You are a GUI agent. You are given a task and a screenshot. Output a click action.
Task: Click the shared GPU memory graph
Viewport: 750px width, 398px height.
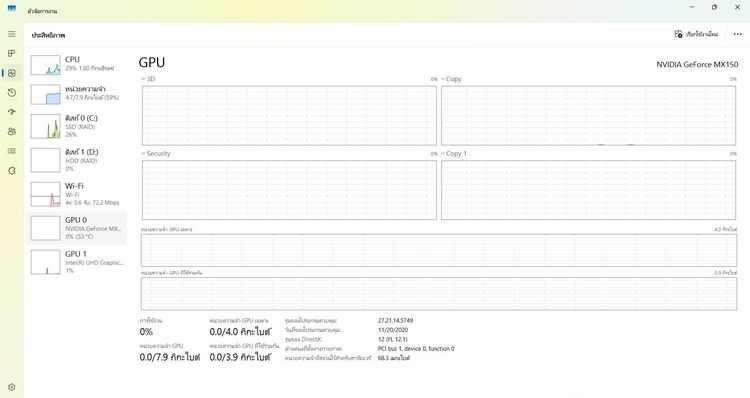(x=439, y=293)
